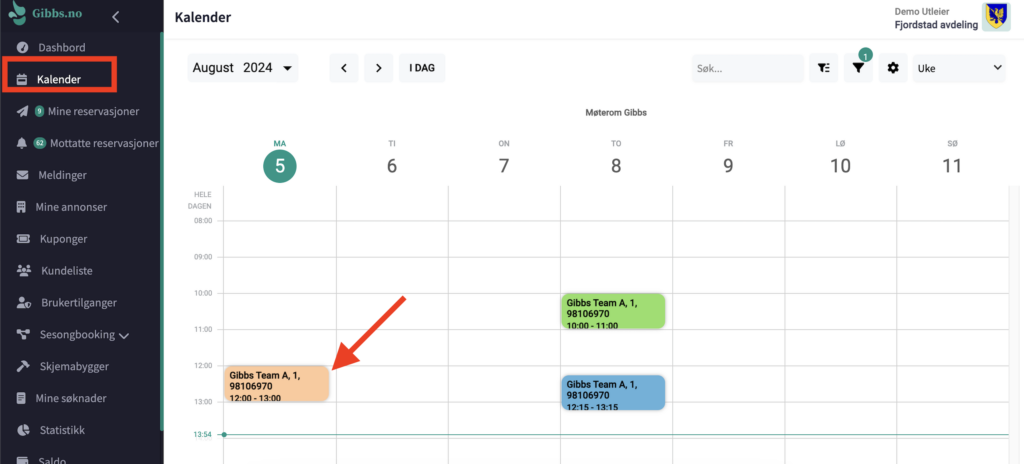This screenshot has width=1024, height=464.
Task: Select Kalender in the sidebar
Action: click(x=59, y=79)
